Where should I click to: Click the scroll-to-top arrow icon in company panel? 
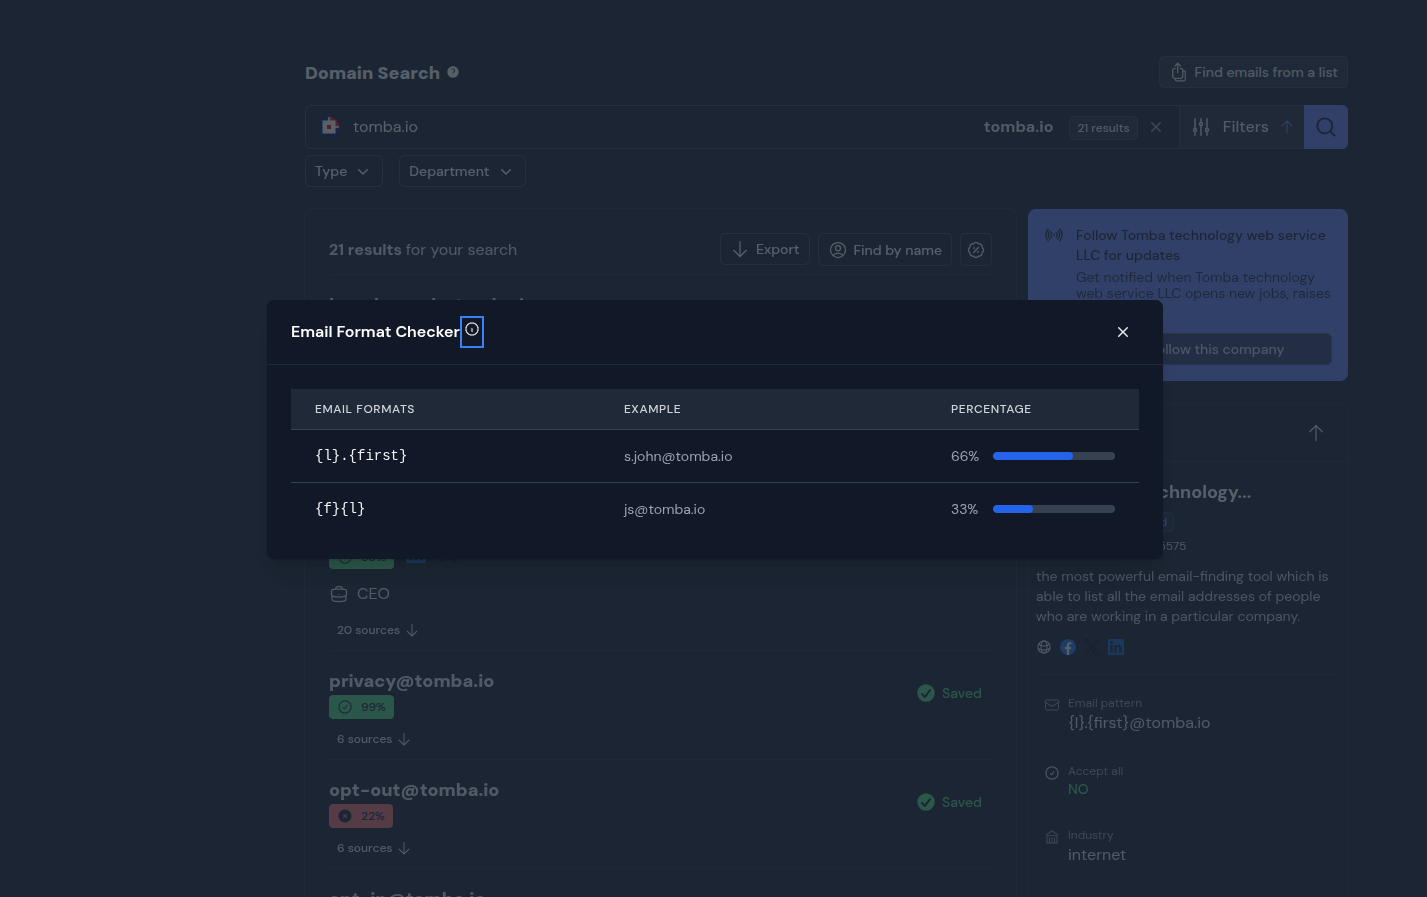pos(1316,433)
